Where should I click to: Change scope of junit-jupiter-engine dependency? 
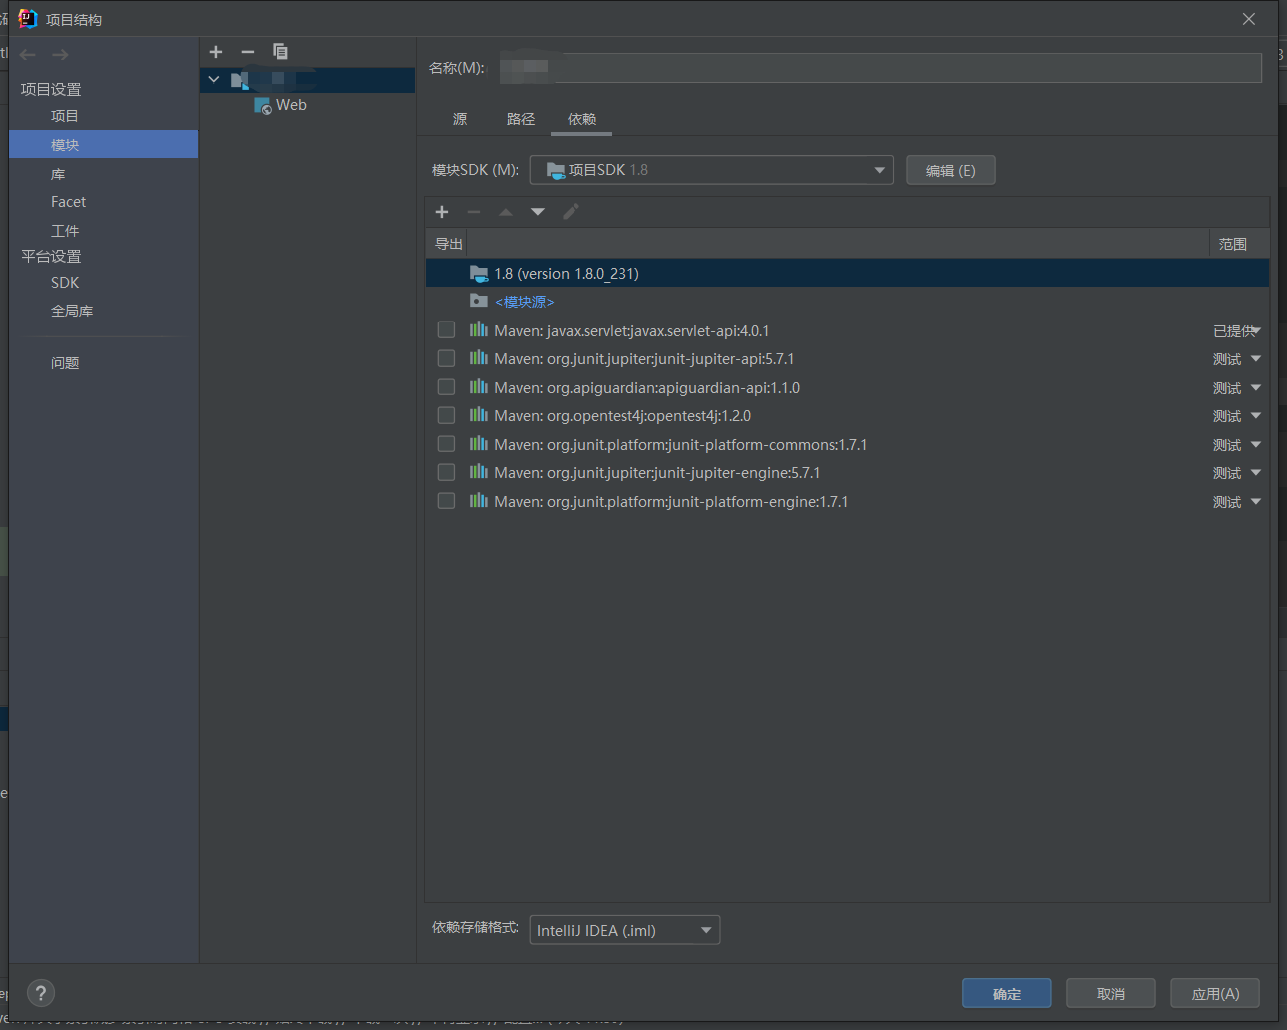tap(1238, 473)
